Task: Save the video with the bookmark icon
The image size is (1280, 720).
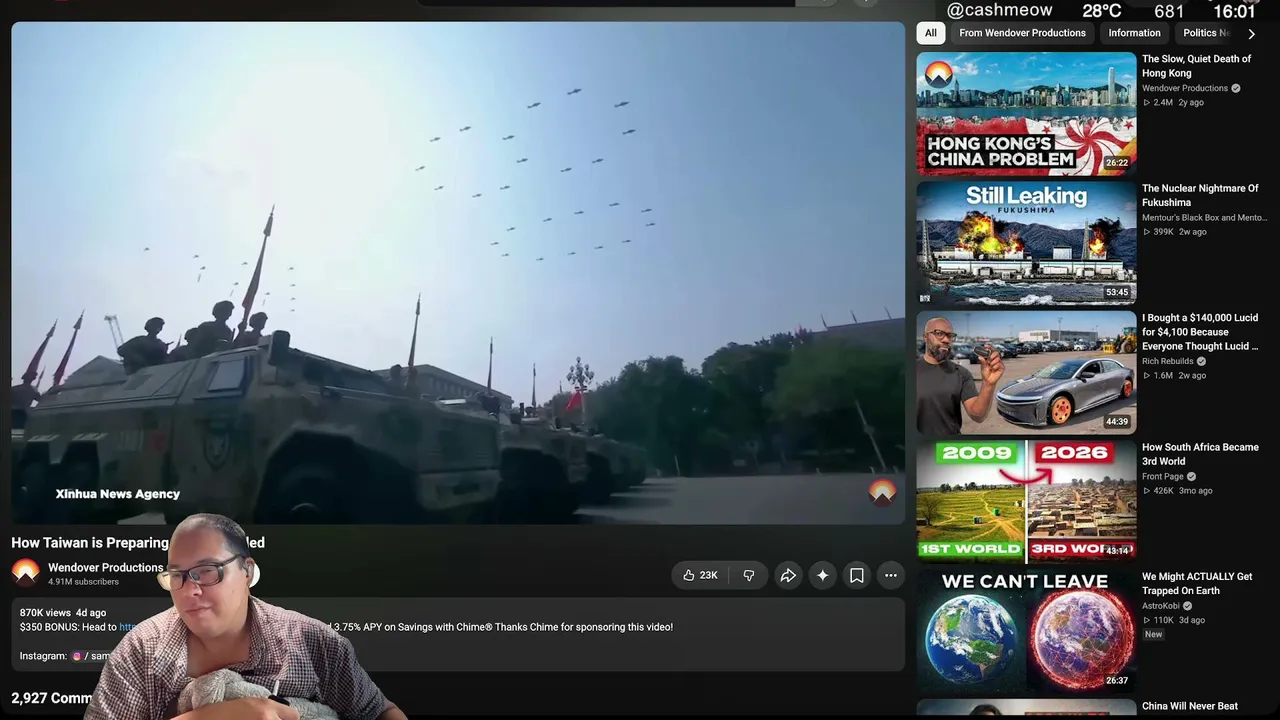Action: click(x=857, y=575)
